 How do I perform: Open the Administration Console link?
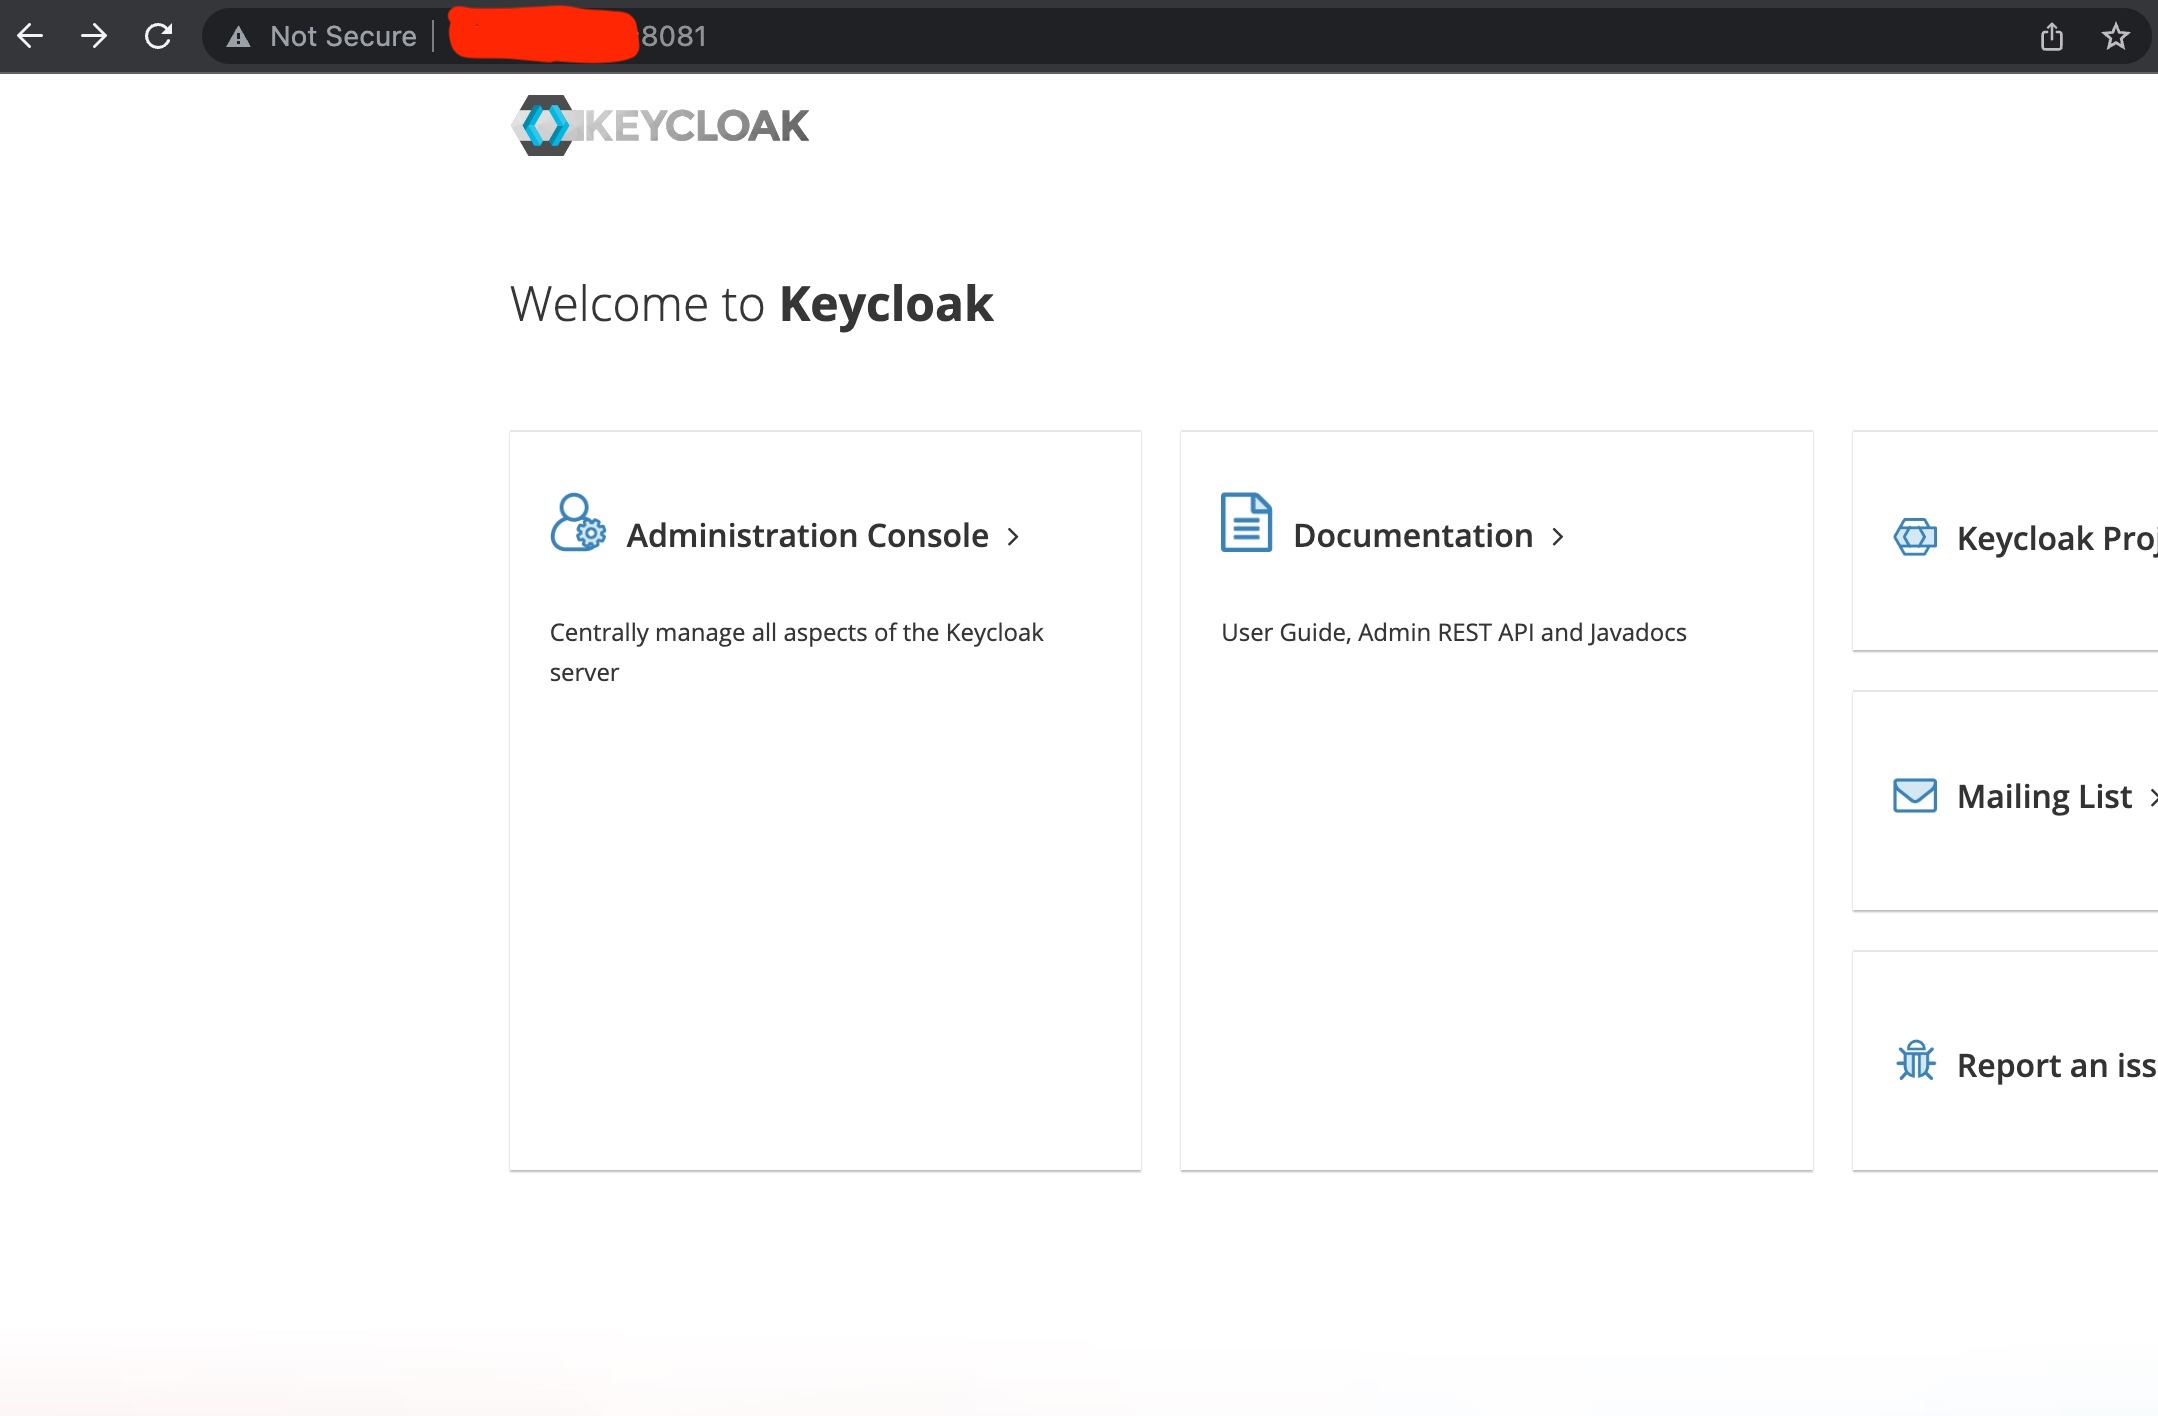point(806,536)
